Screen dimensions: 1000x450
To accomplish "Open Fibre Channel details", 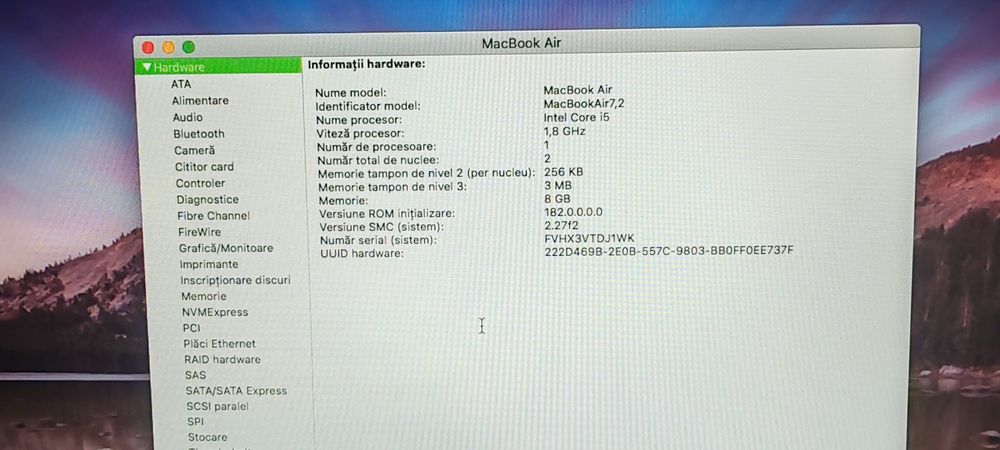I will click(214, 216).
